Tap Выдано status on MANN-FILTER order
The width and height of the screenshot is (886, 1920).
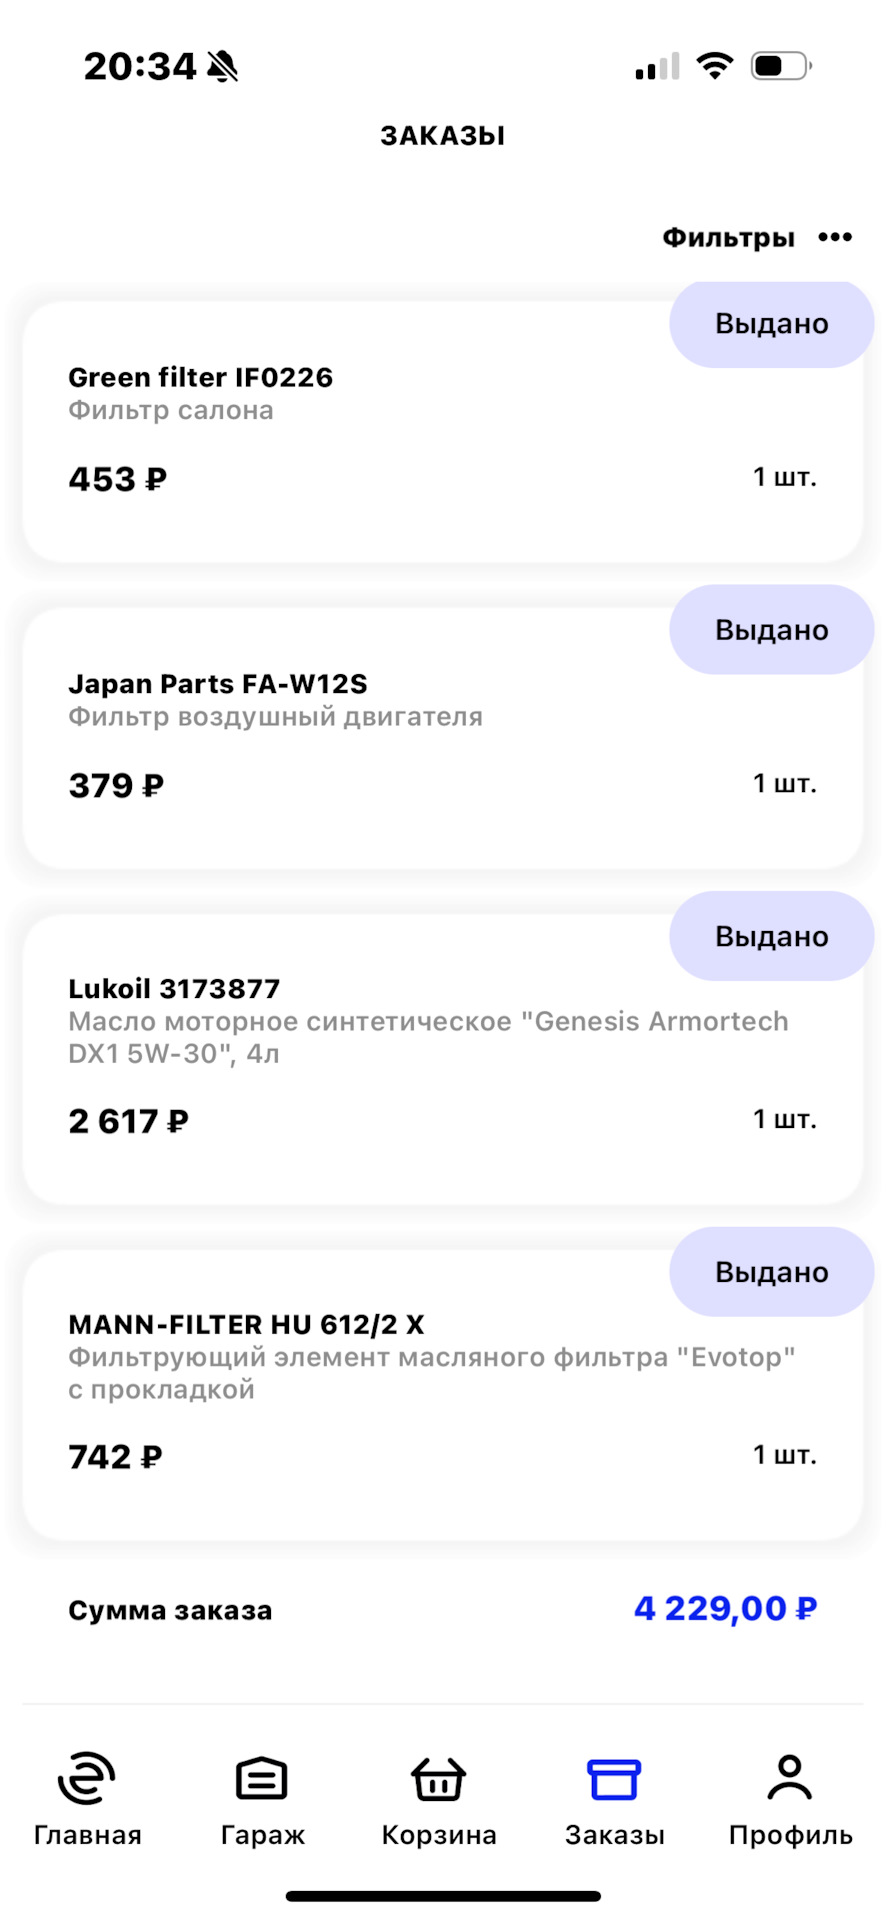[x=771, y=1272]
